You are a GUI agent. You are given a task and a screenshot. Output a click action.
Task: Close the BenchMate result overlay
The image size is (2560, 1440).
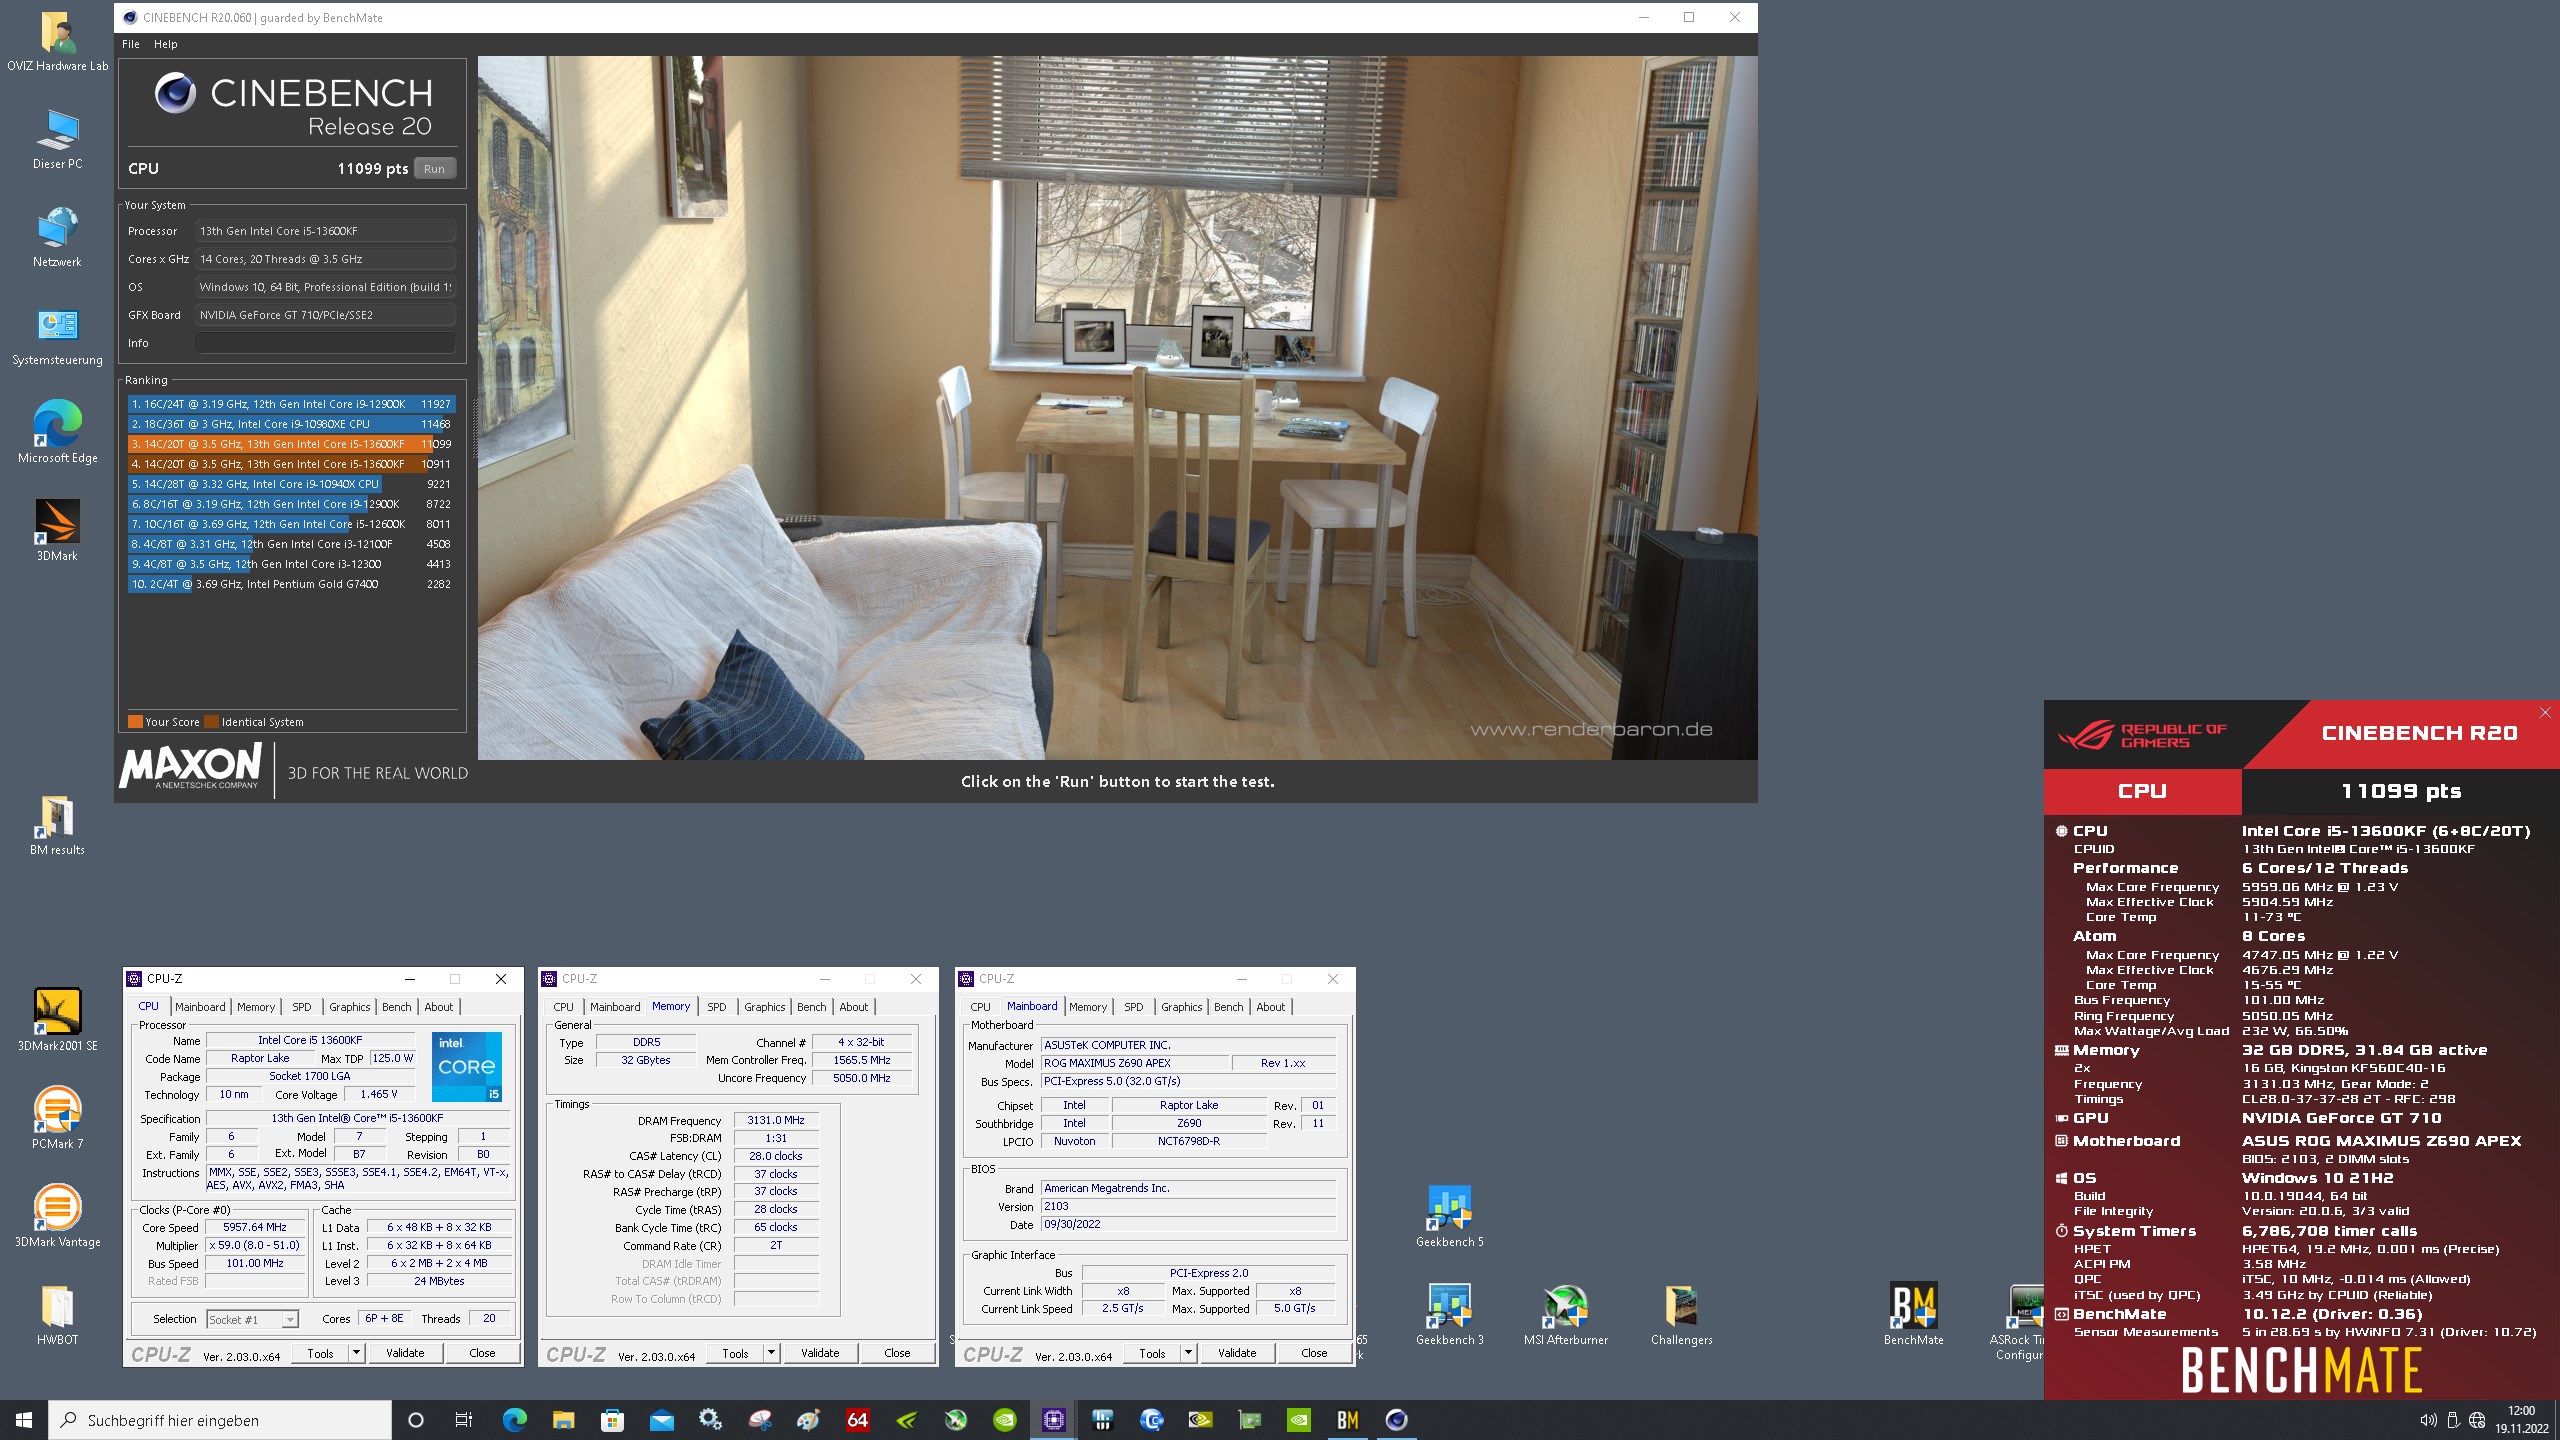(x=2544, y=712)
